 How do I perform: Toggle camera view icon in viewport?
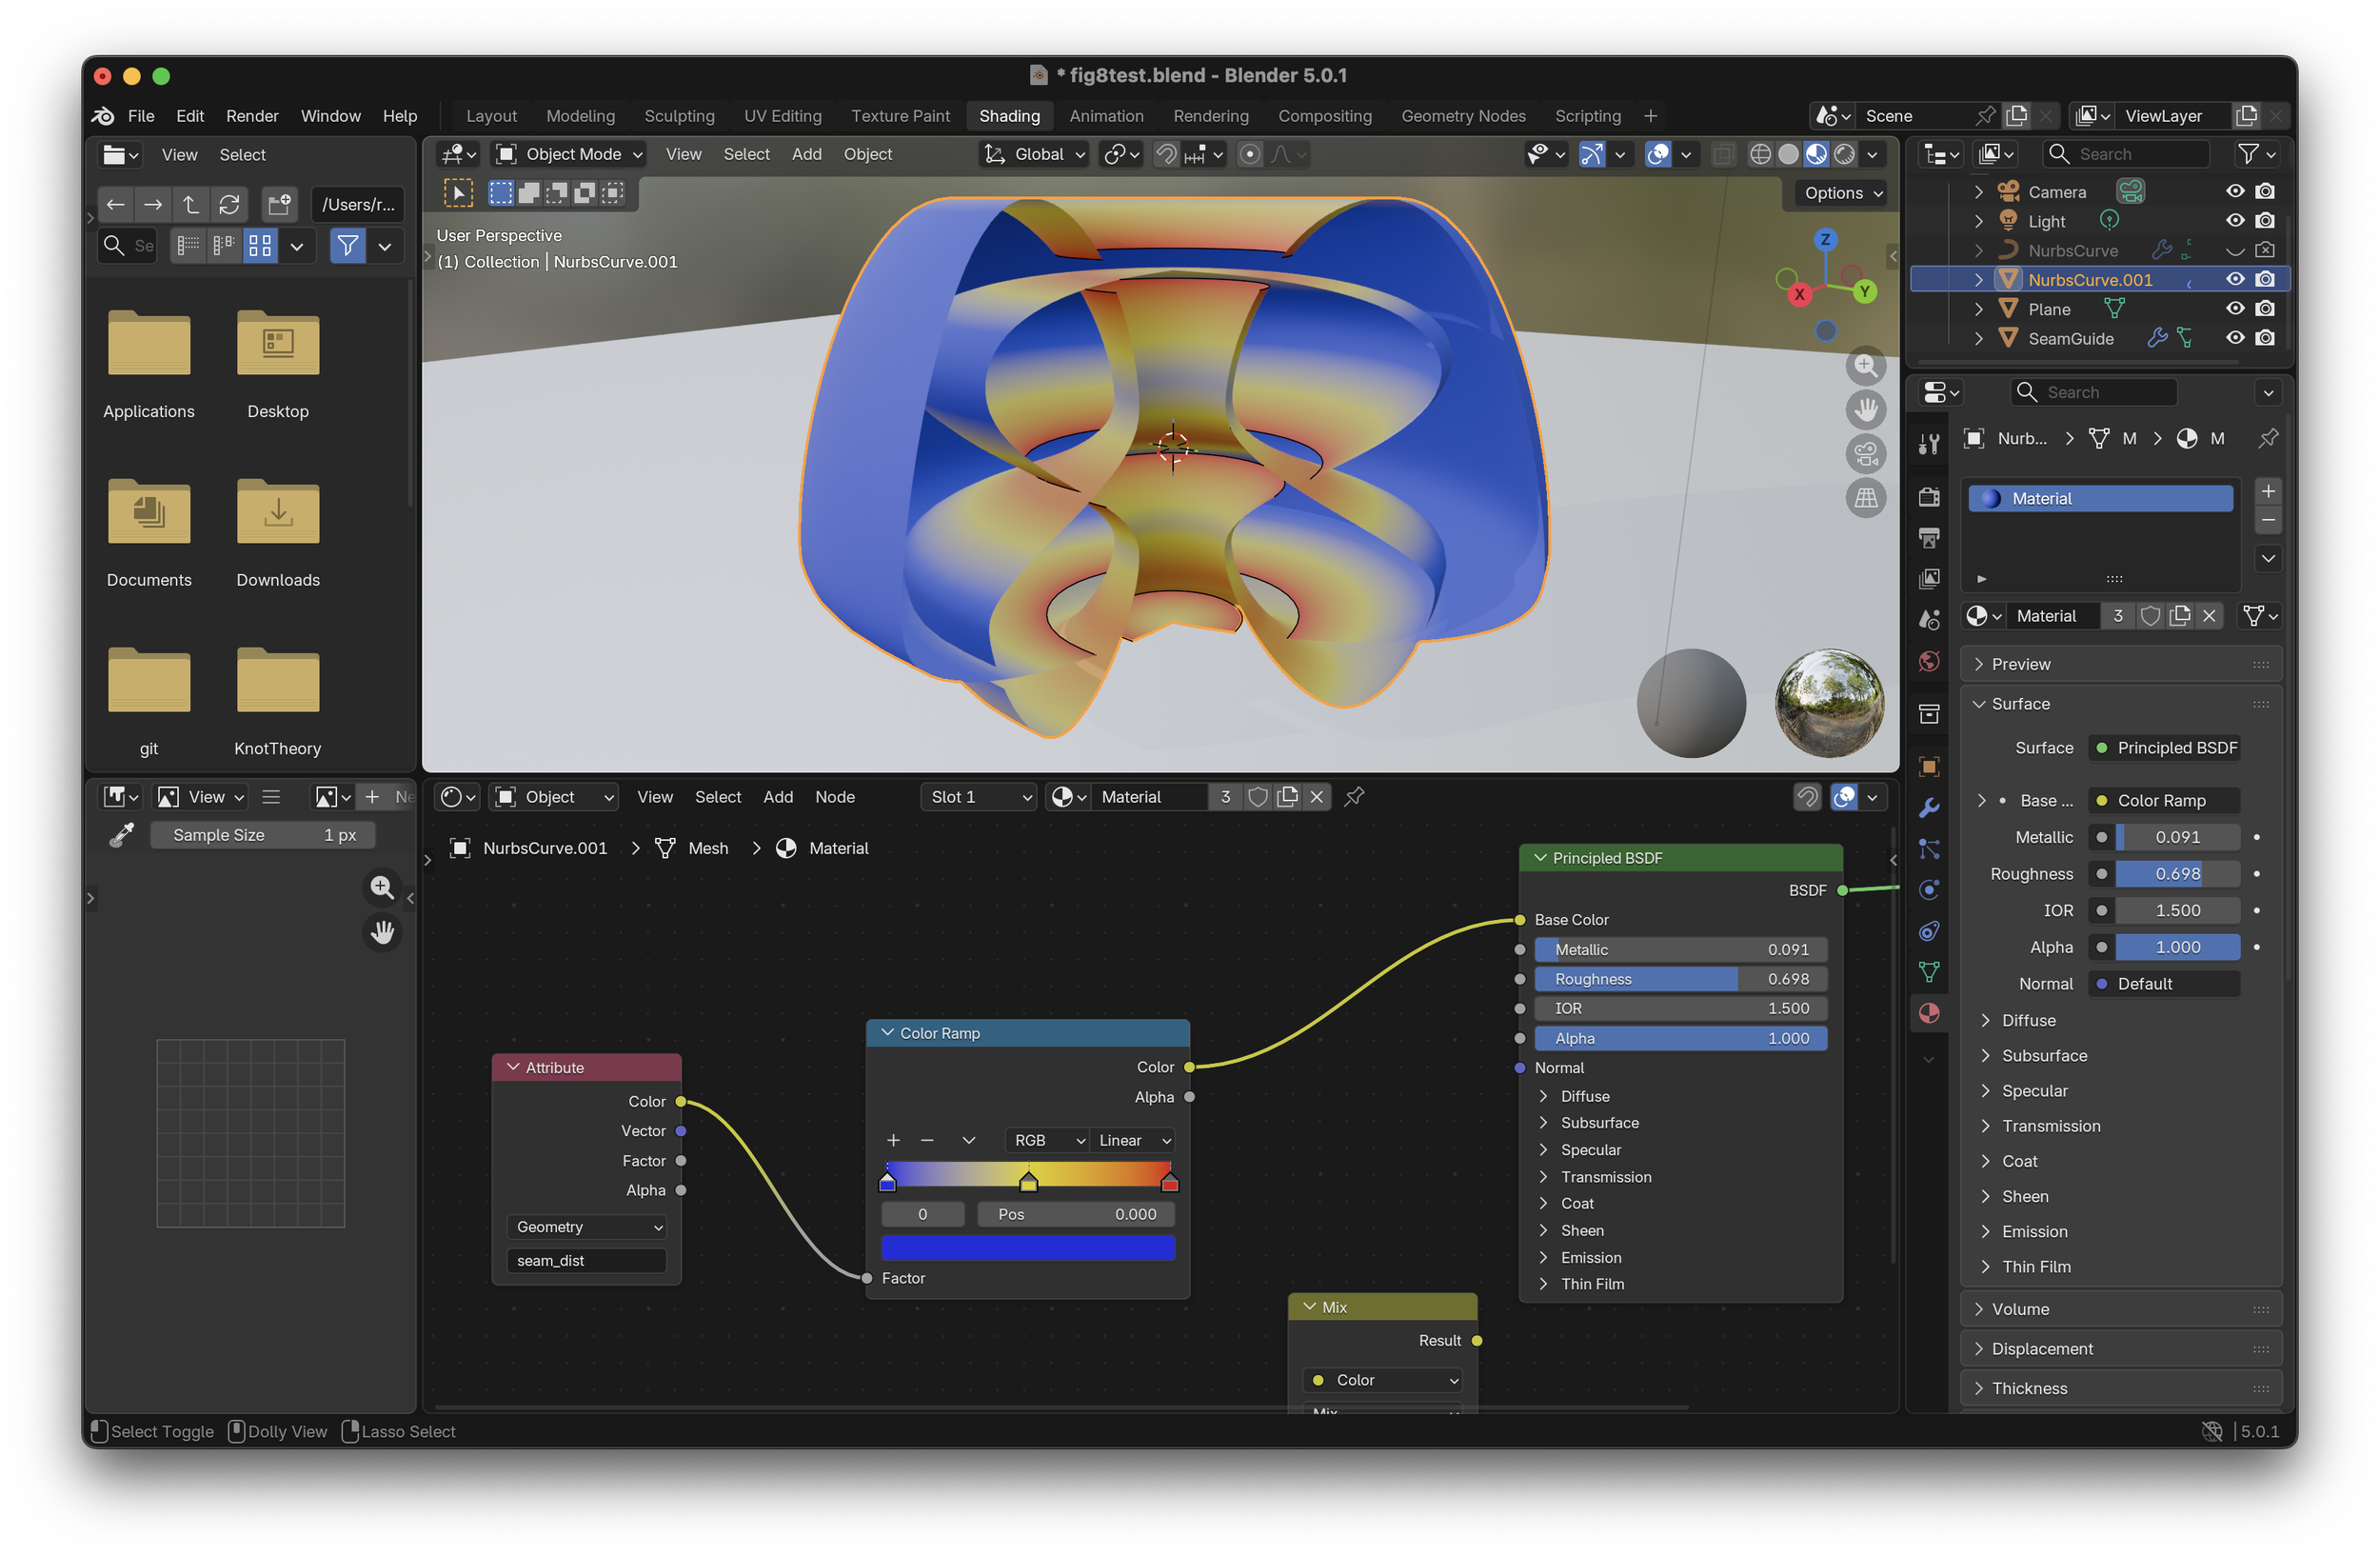point(1865,454)
